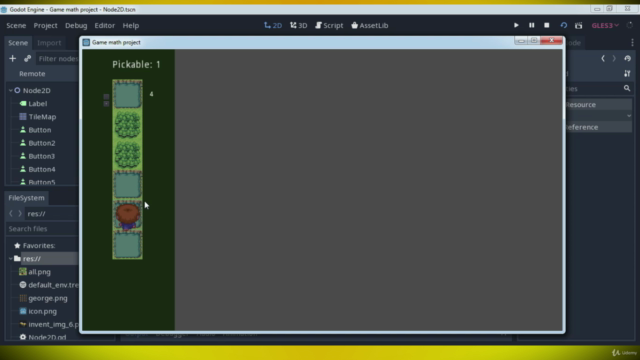640x360 pixels.
Task: Click the first bush tile in the game
Action: pos(127,125)
